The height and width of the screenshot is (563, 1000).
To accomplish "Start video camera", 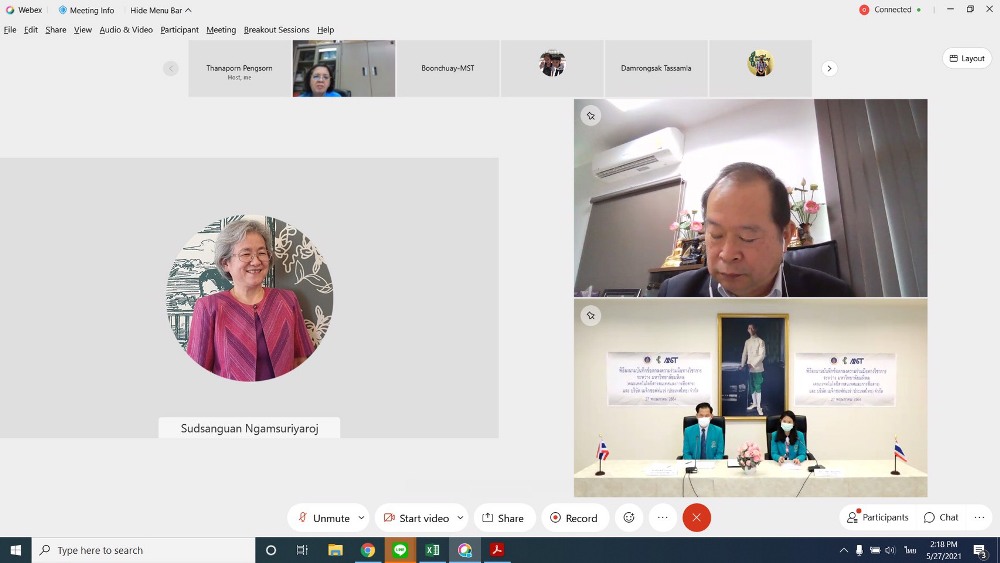I will click(x=415, y=518).
